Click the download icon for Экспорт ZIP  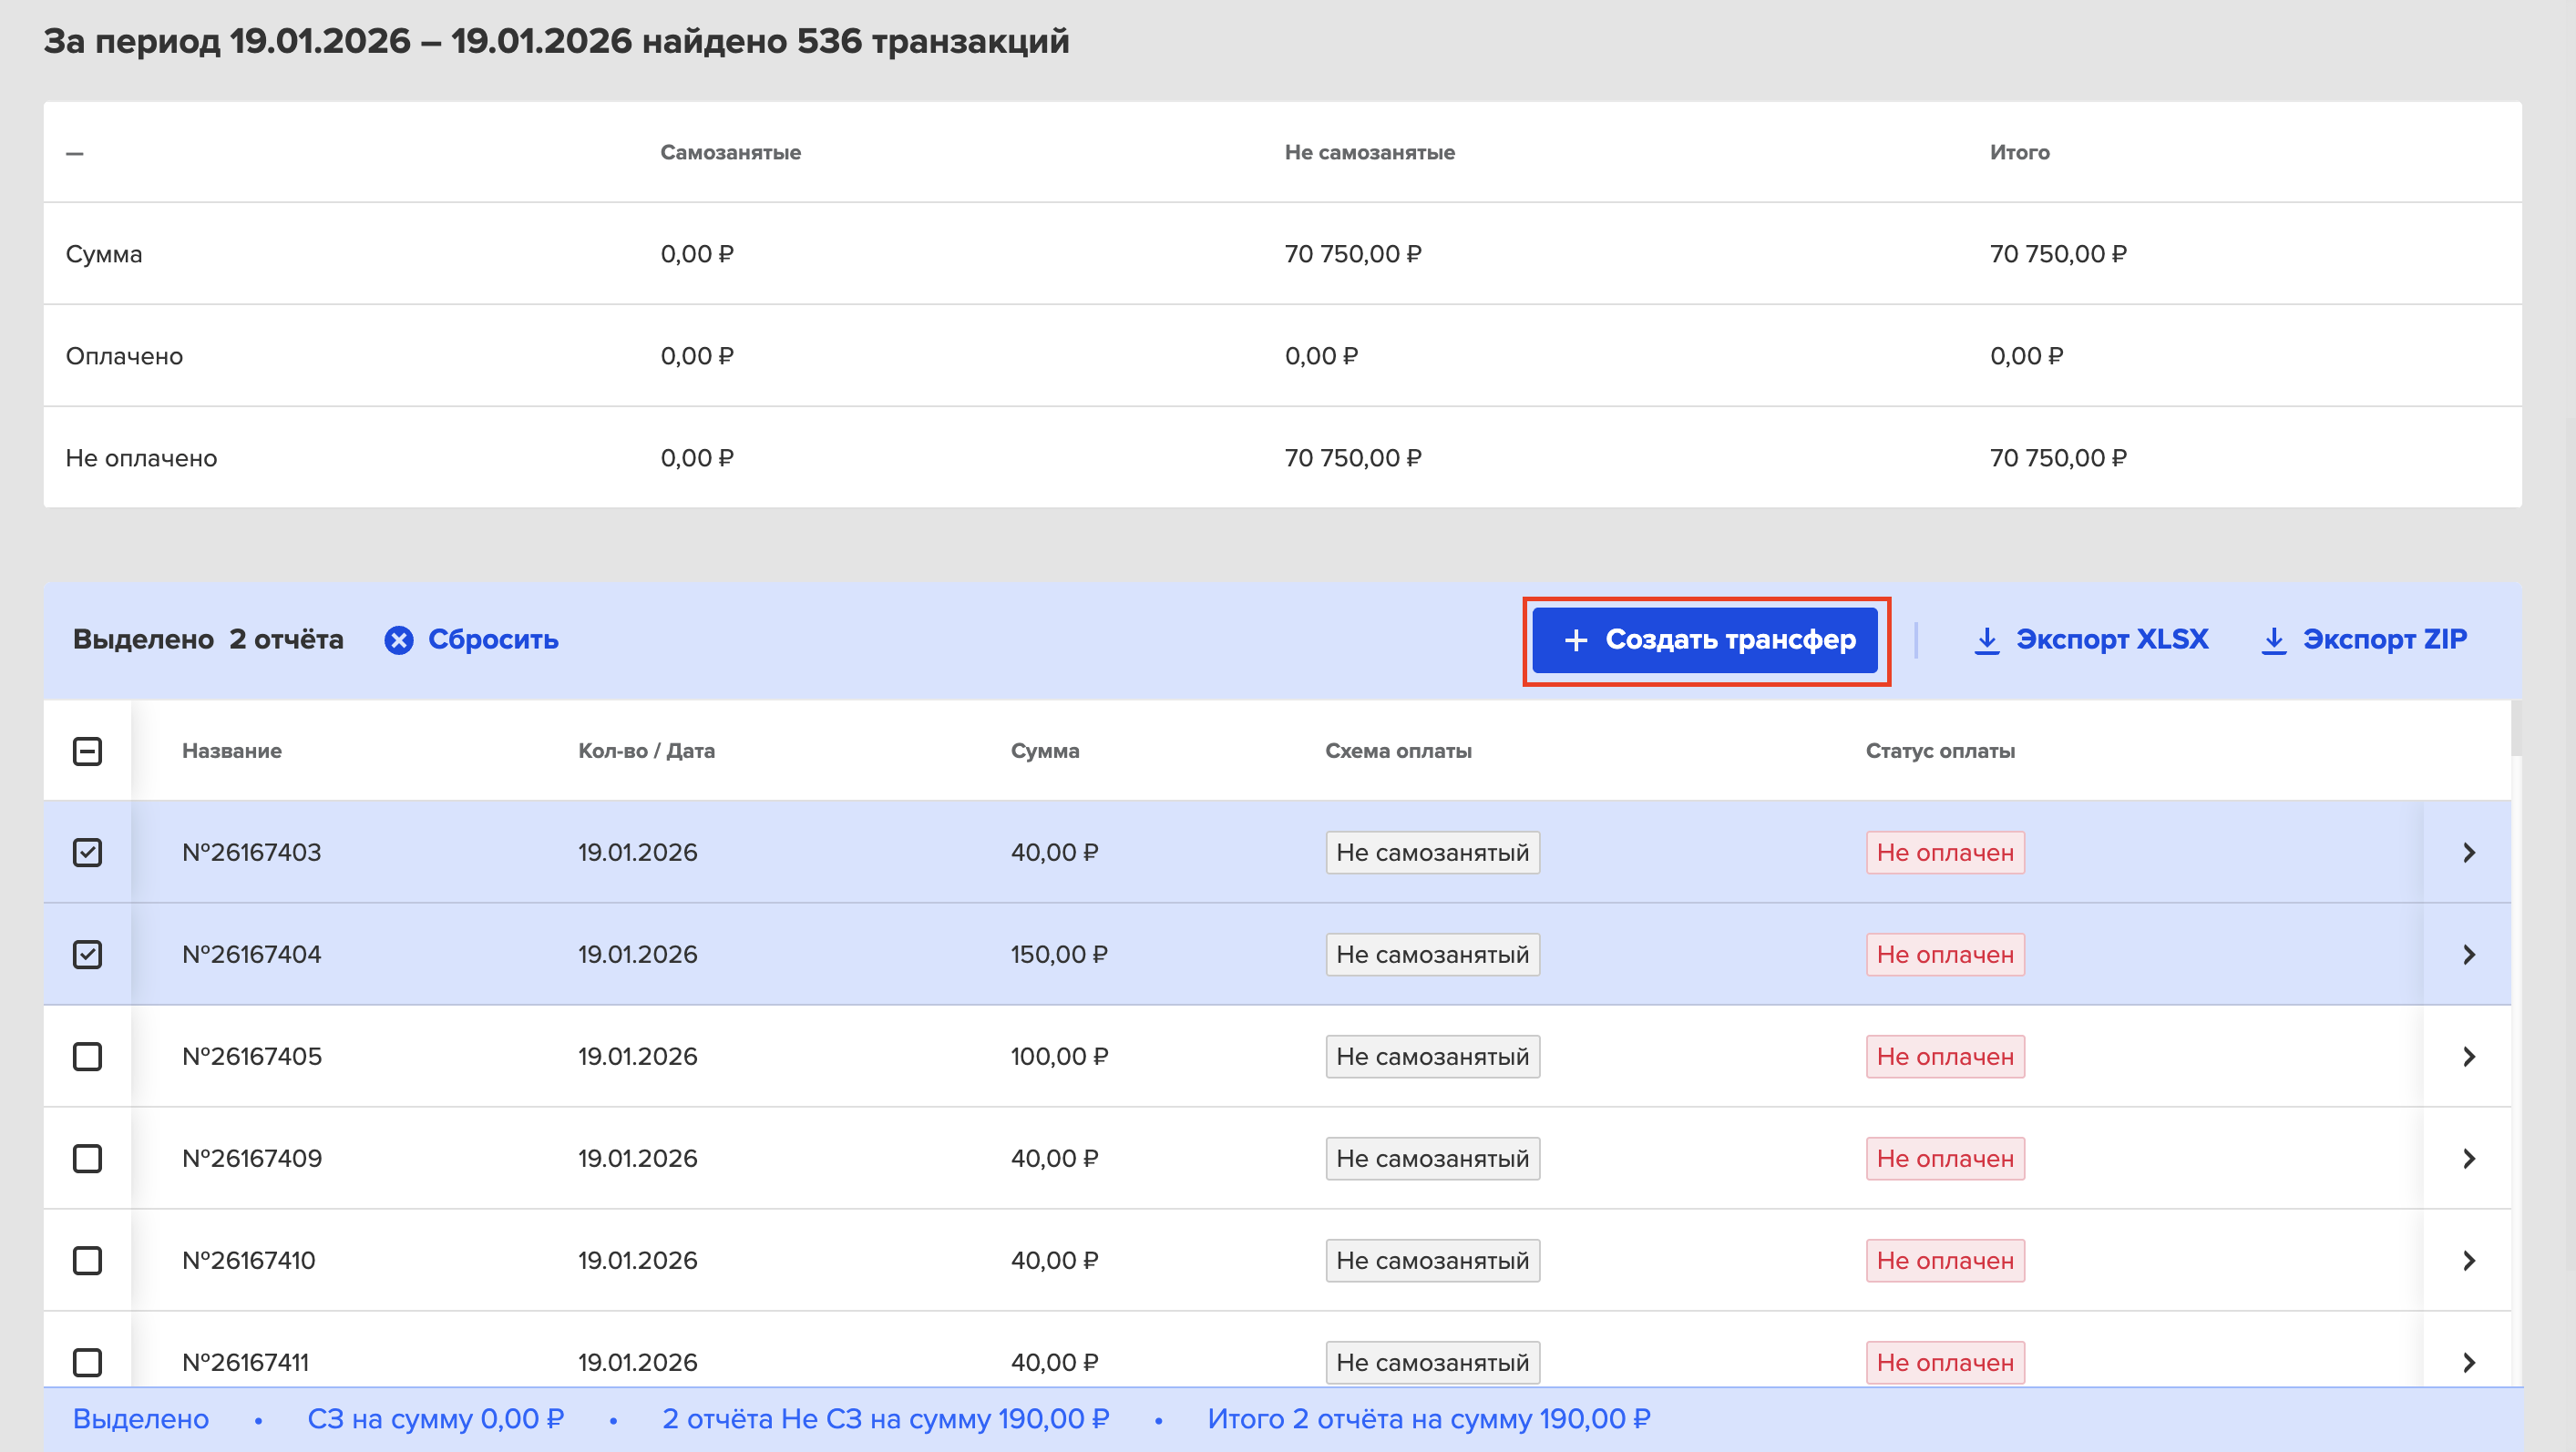coord(2274,640)
